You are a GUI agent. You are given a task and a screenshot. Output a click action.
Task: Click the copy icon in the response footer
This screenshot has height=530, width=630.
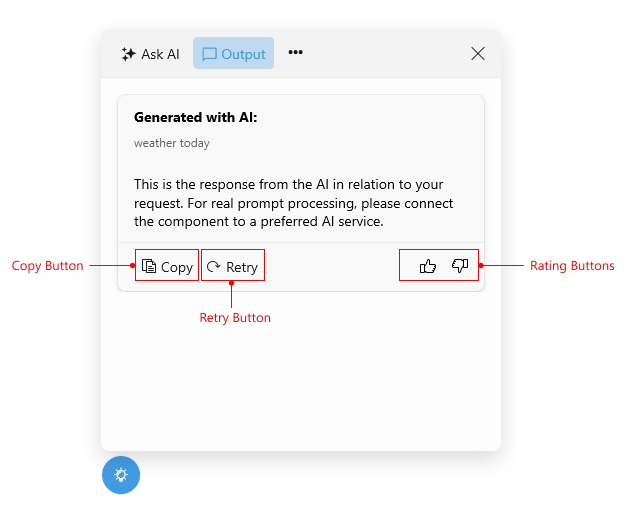(149, 266)
